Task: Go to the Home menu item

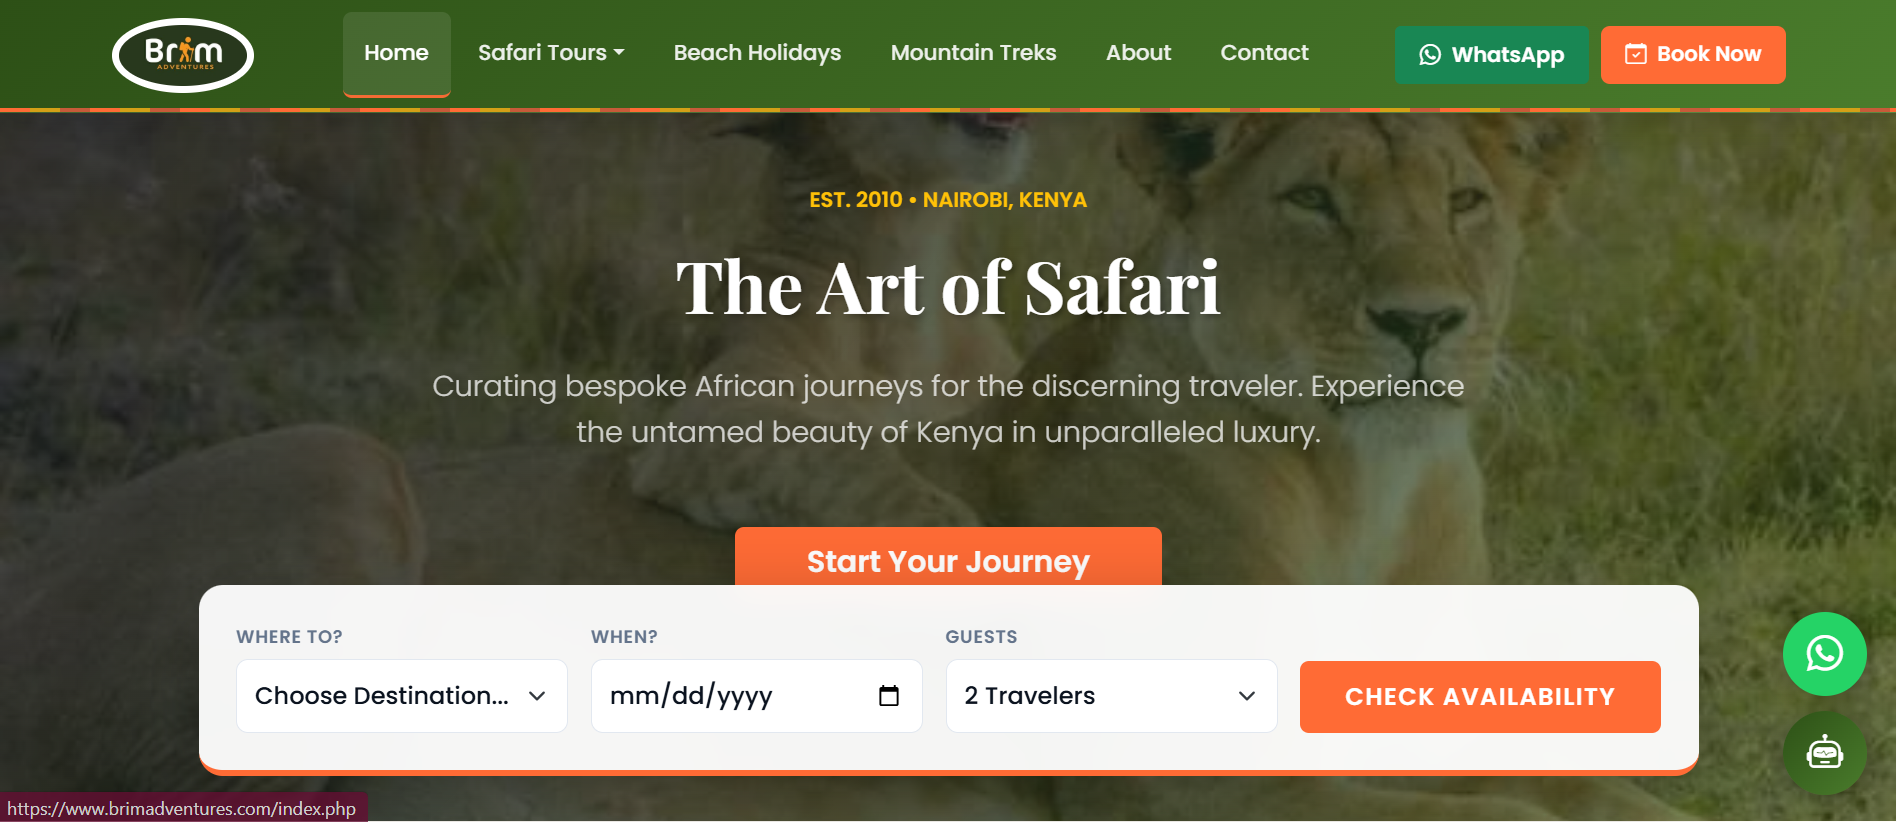Action: [x=396, y=53]
